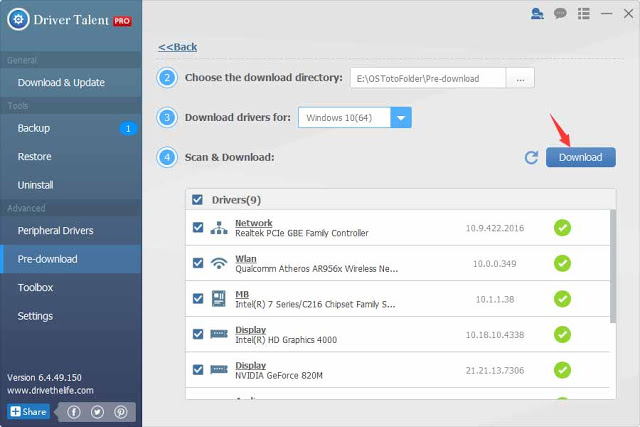640x427 pixels.
Task: Open the feedback chat bubble icon
Action: pos(560,14)
